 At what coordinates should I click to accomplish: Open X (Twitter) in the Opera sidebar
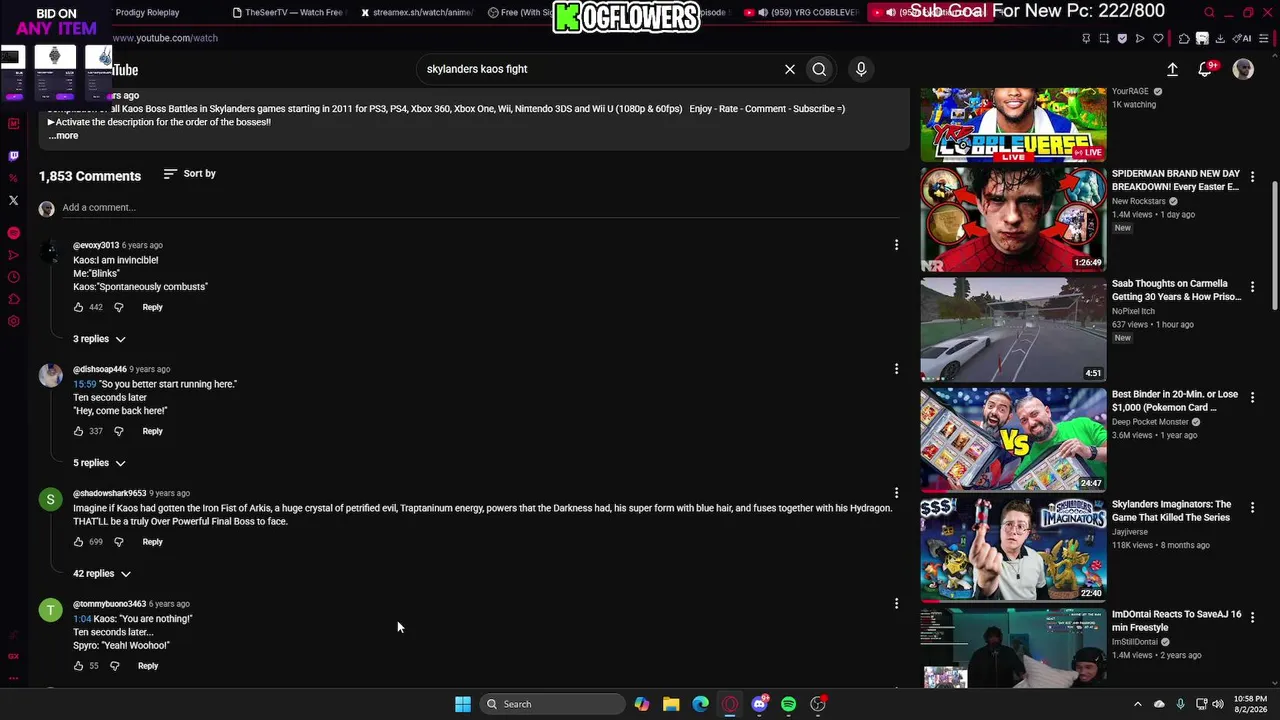click(13, 200)
